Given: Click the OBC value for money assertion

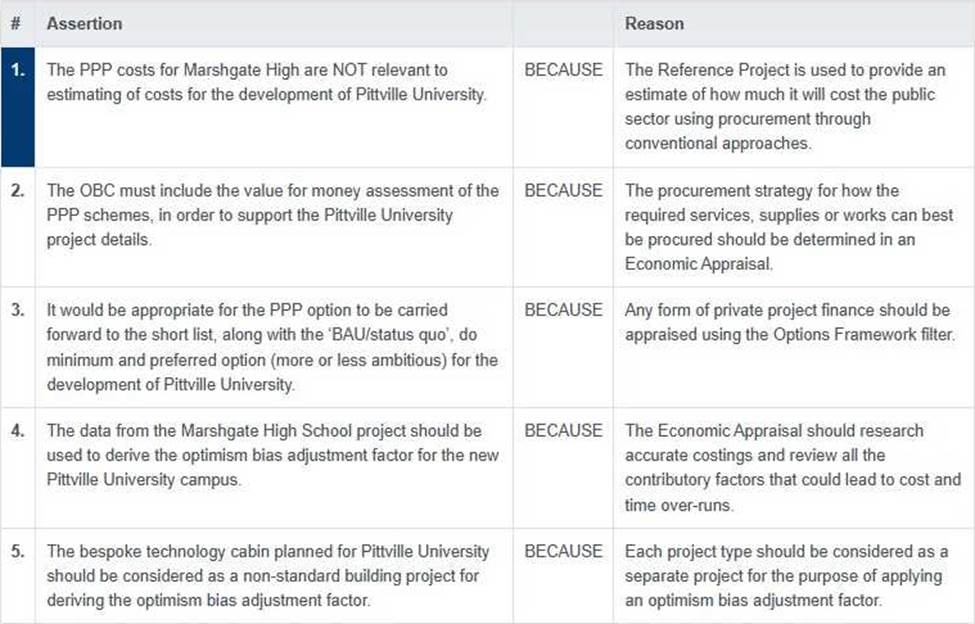Looking at the screenshot, I should pos(272,215).
